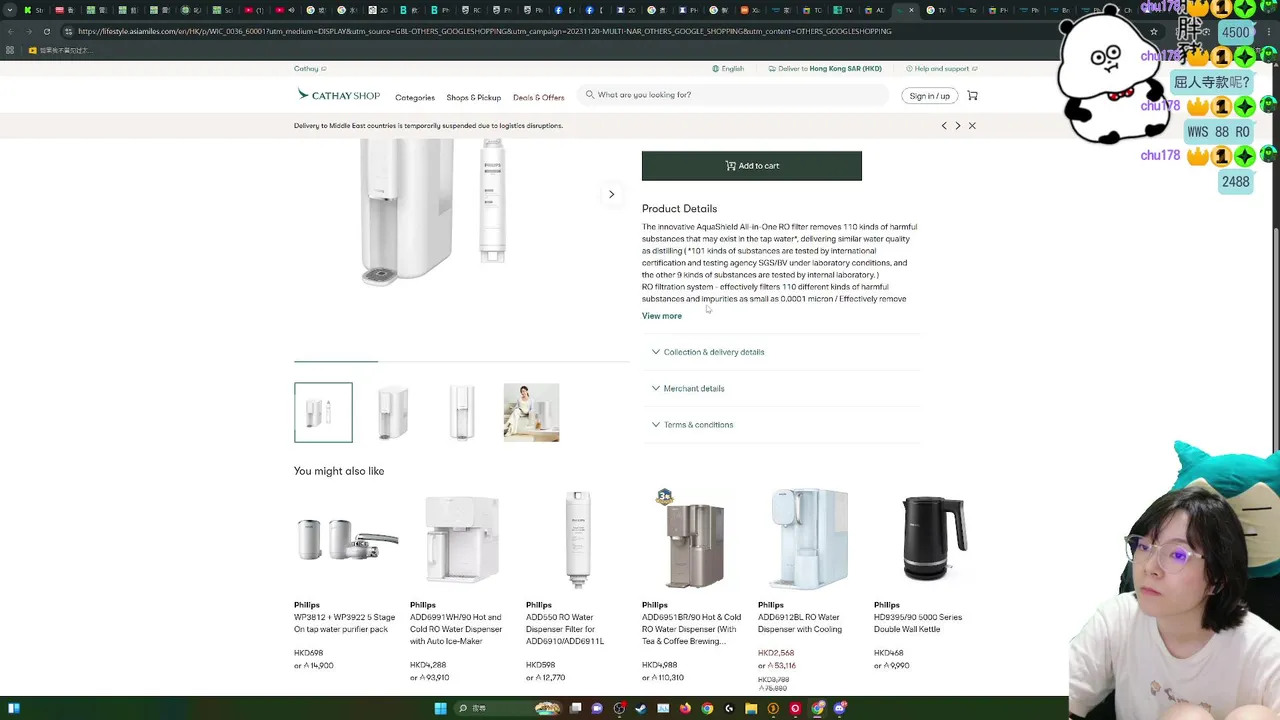Viewport: 1280px width, 720px height.
Task: Open ADD6951BR/90 Hot & Cold RO product
Action: tap(692, 629)
